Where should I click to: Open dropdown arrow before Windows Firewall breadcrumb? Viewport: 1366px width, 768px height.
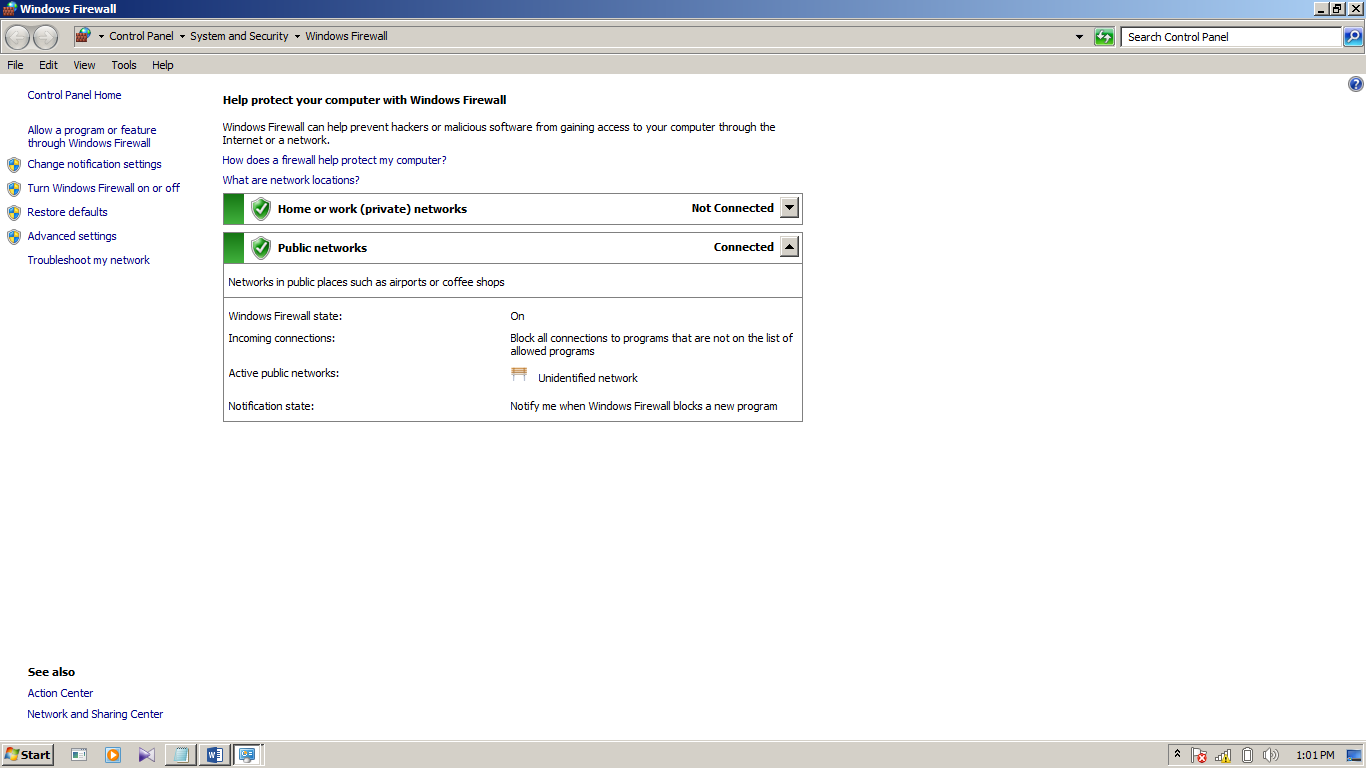(297, 37)
